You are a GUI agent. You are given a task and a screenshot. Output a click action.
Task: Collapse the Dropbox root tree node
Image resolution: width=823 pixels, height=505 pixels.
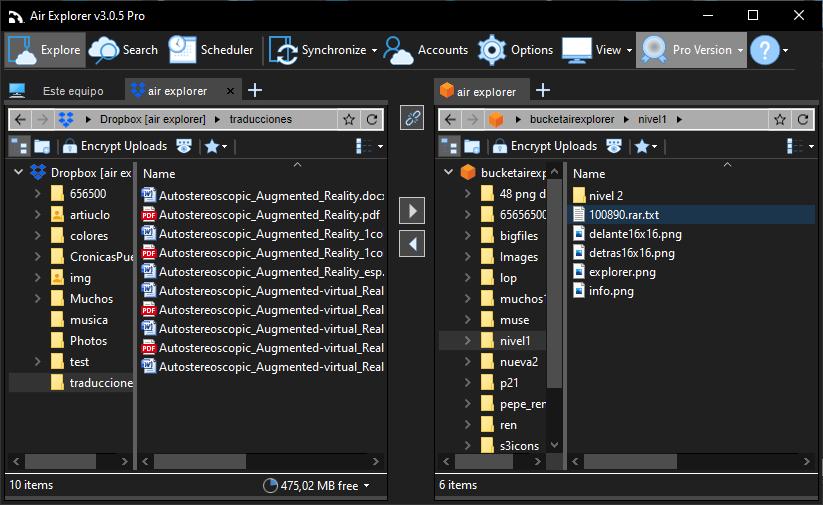tap(18, 172)
